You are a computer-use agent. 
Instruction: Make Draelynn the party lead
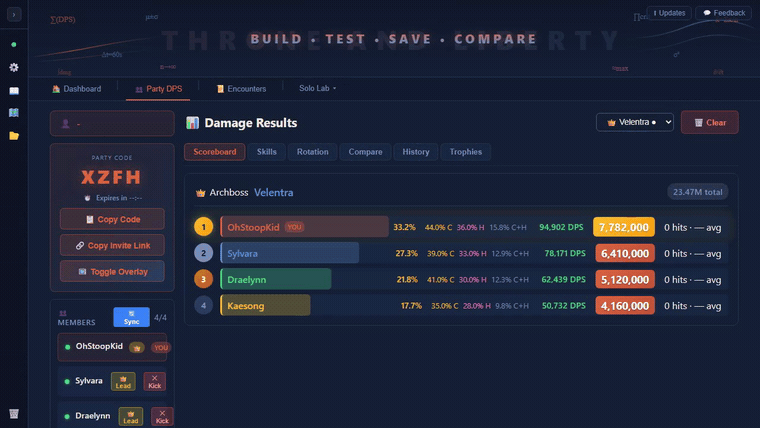coord(131,416)
